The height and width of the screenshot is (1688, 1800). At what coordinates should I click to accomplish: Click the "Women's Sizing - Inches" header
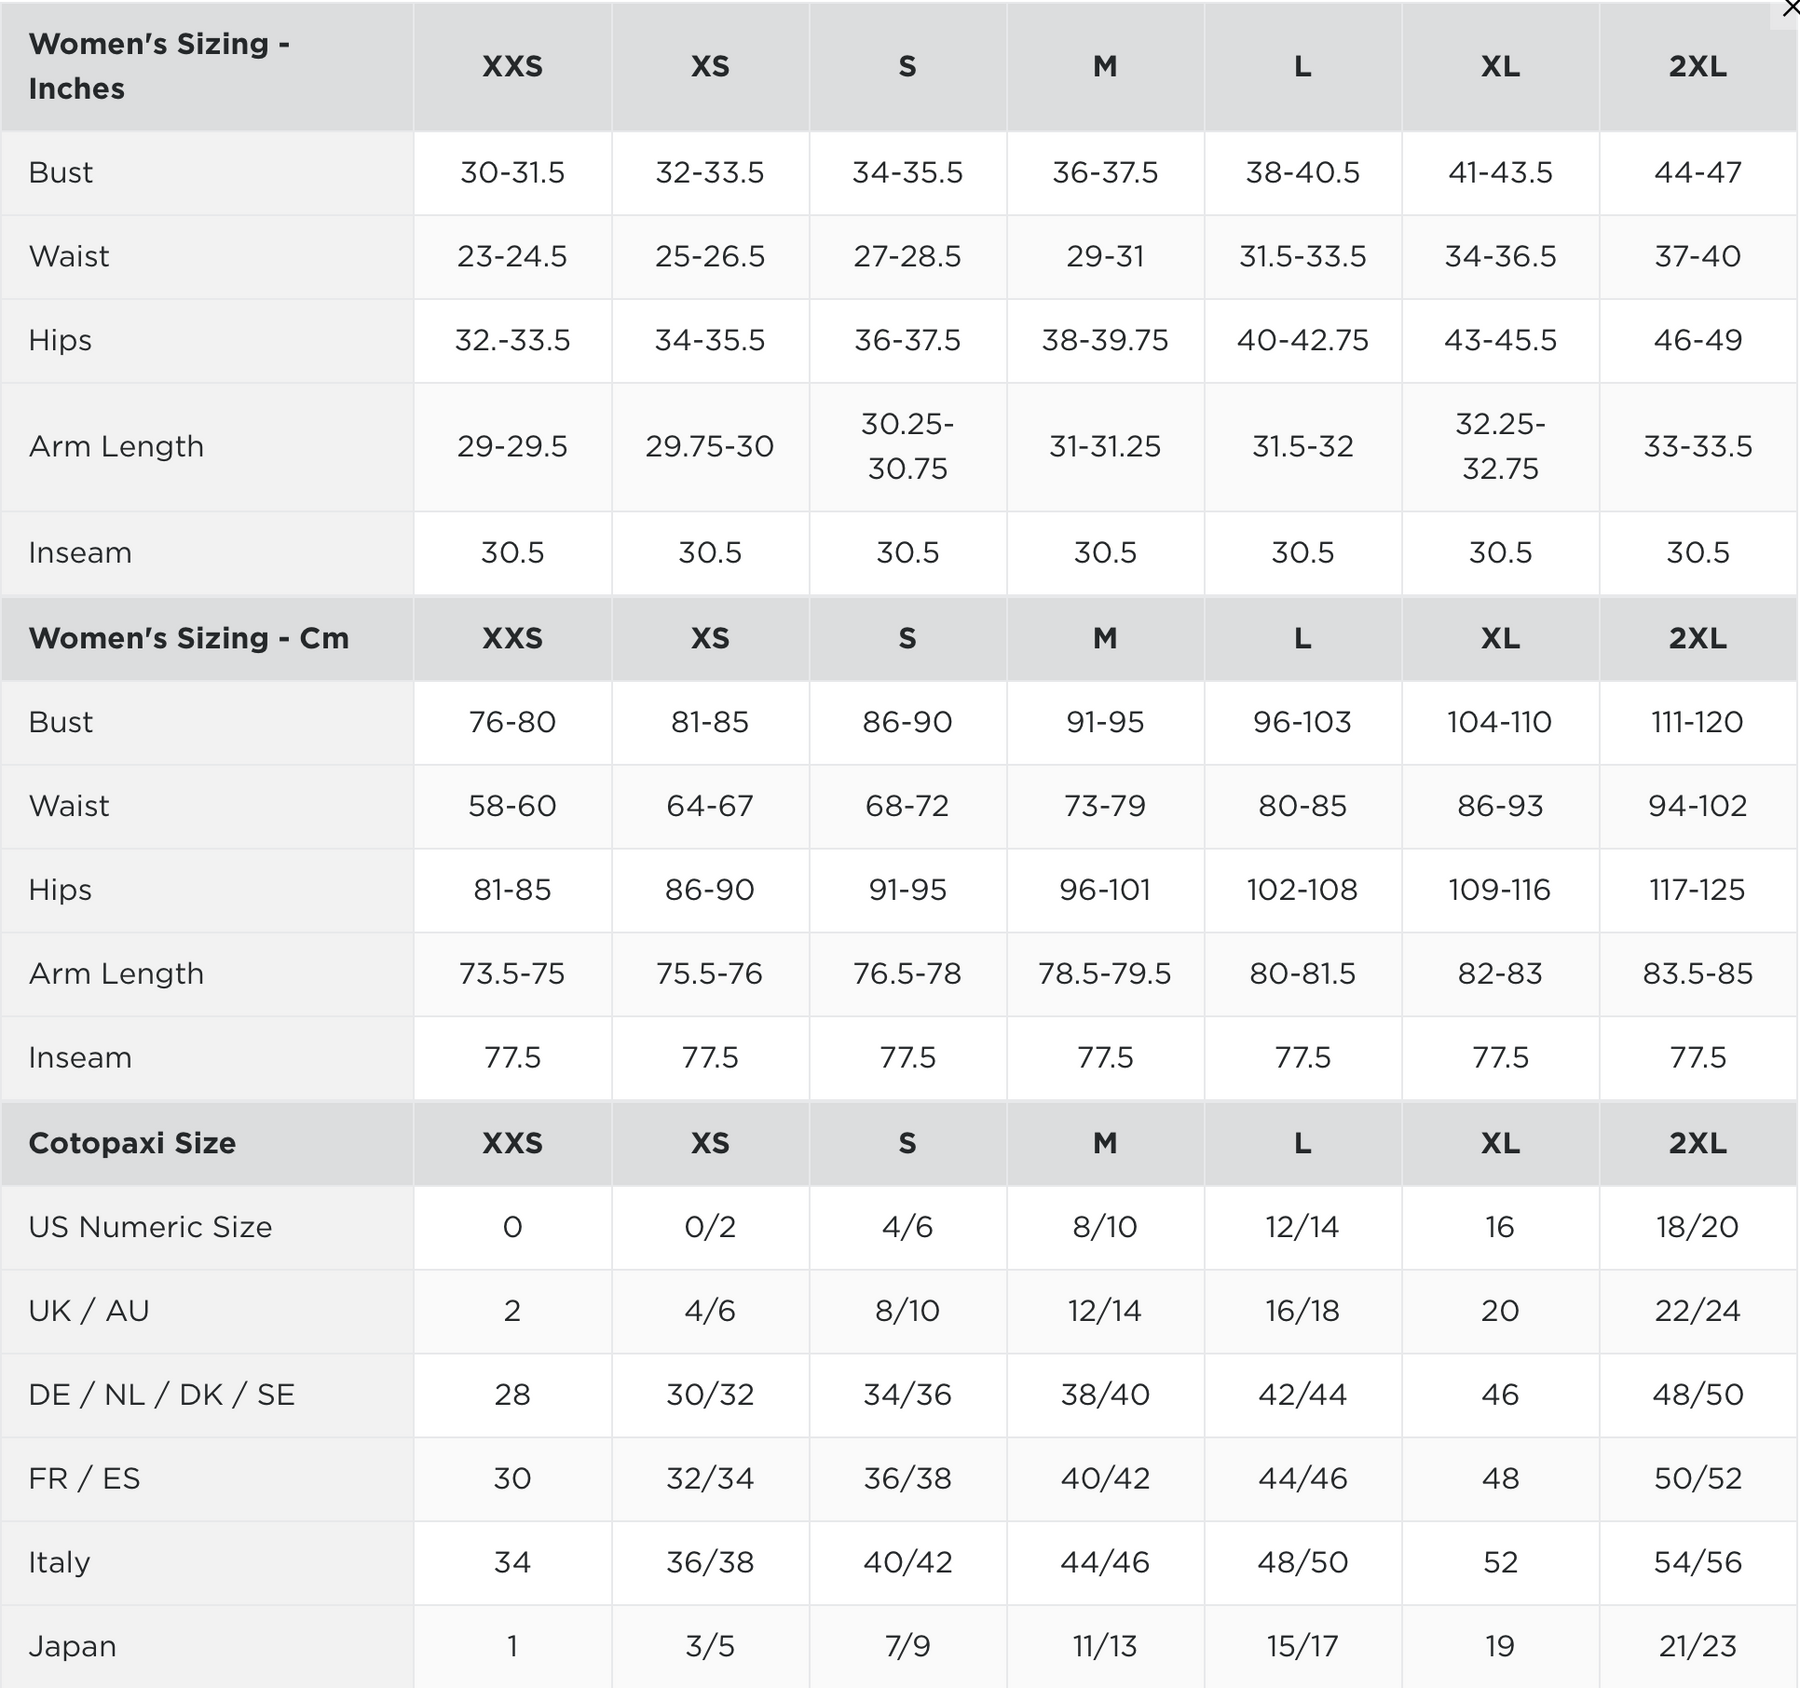click(159, 66)
